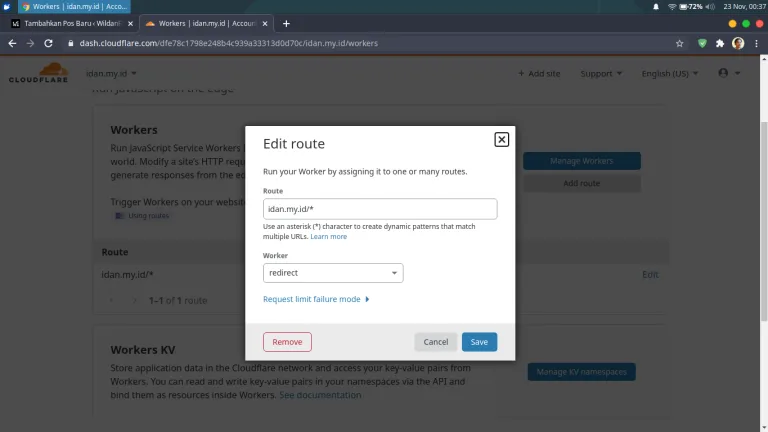Click the Save button
The width and height of the screenshot is (768, 432).
[479, 342]
